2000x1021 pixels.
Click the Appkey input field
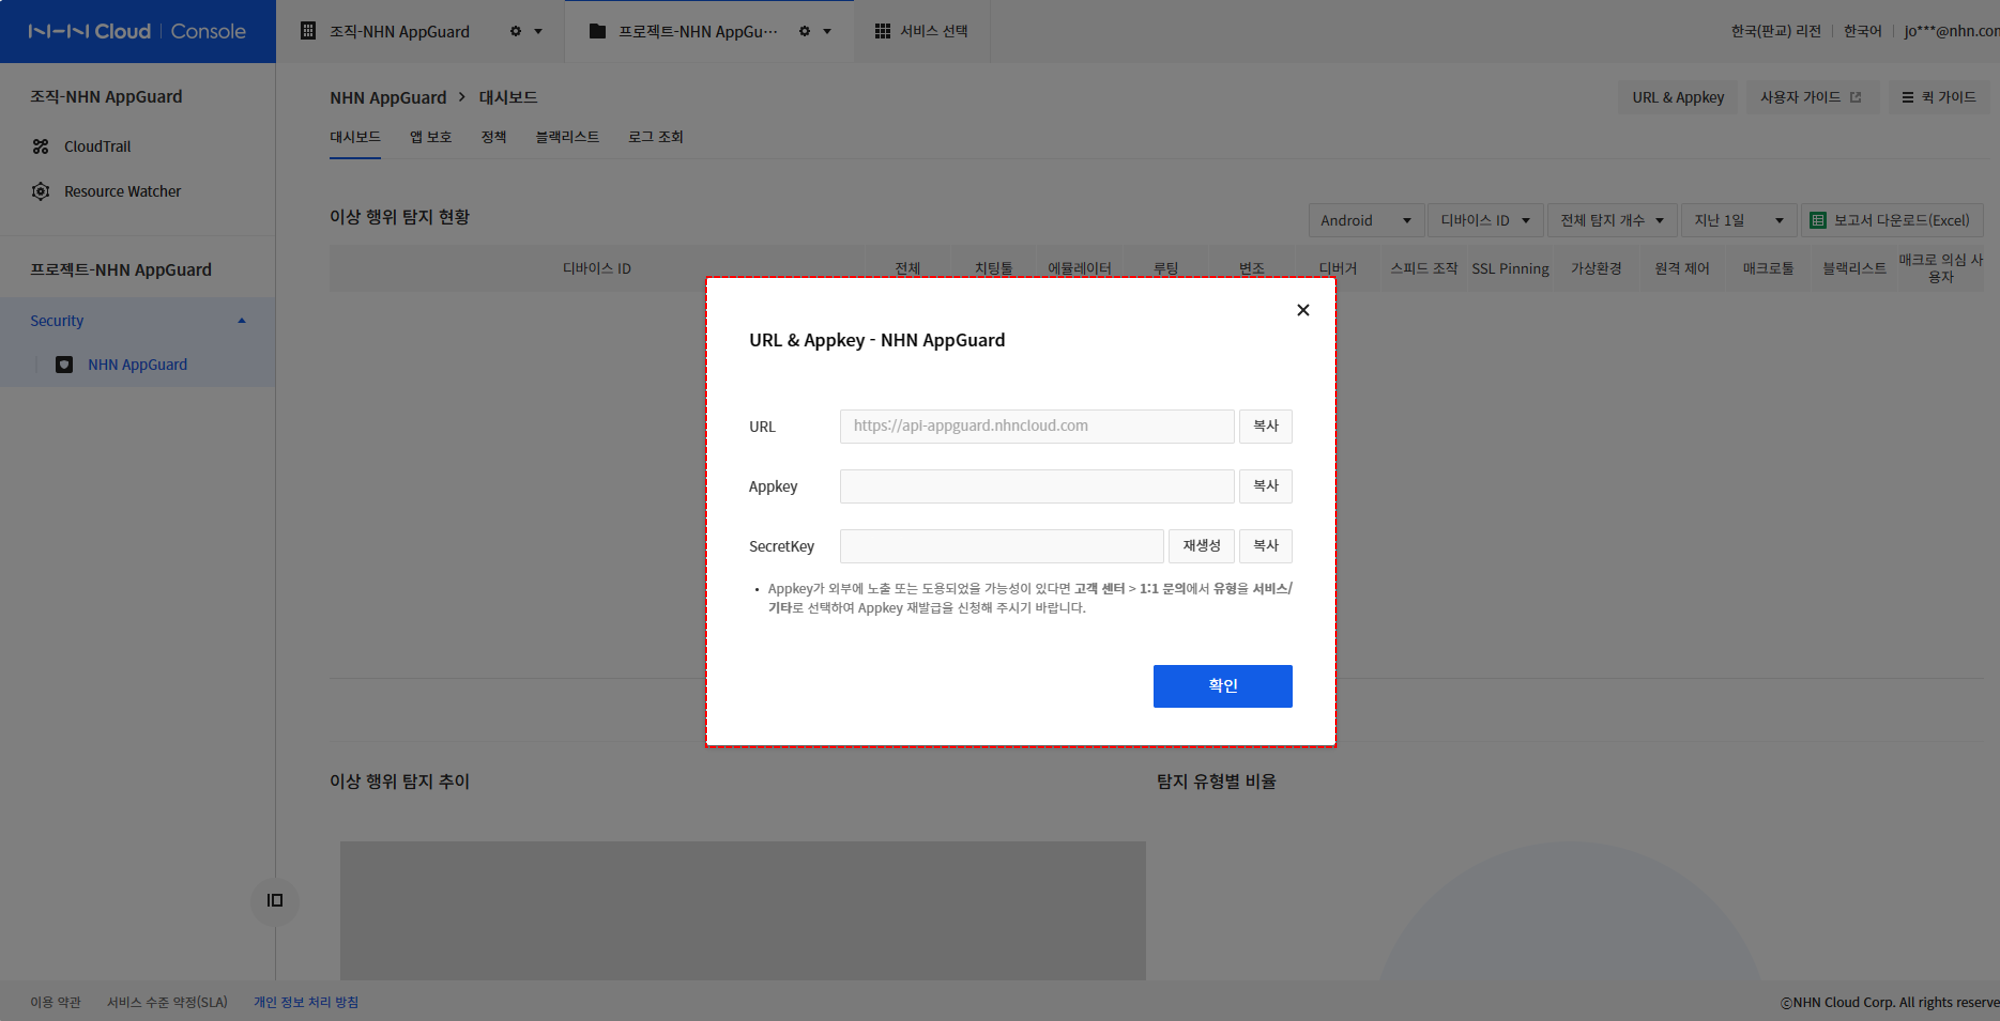click(1037, 486)
